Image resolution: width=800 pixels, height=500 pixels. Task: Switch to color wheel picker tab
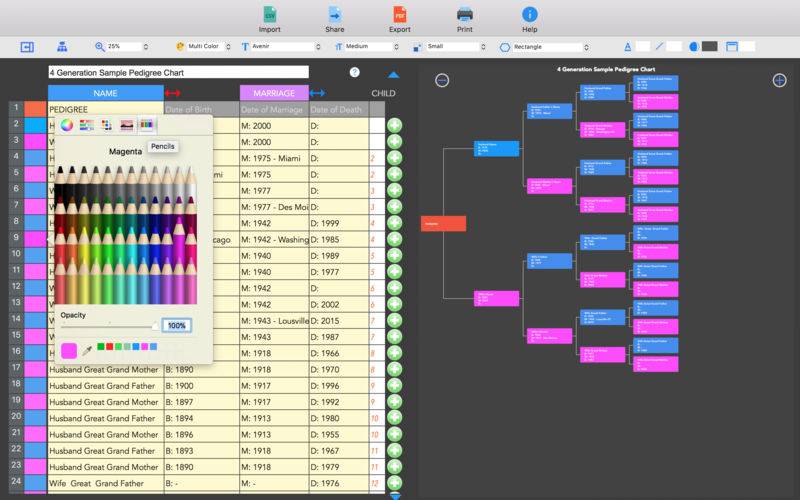pyautogui.click(x=67, y=125)
